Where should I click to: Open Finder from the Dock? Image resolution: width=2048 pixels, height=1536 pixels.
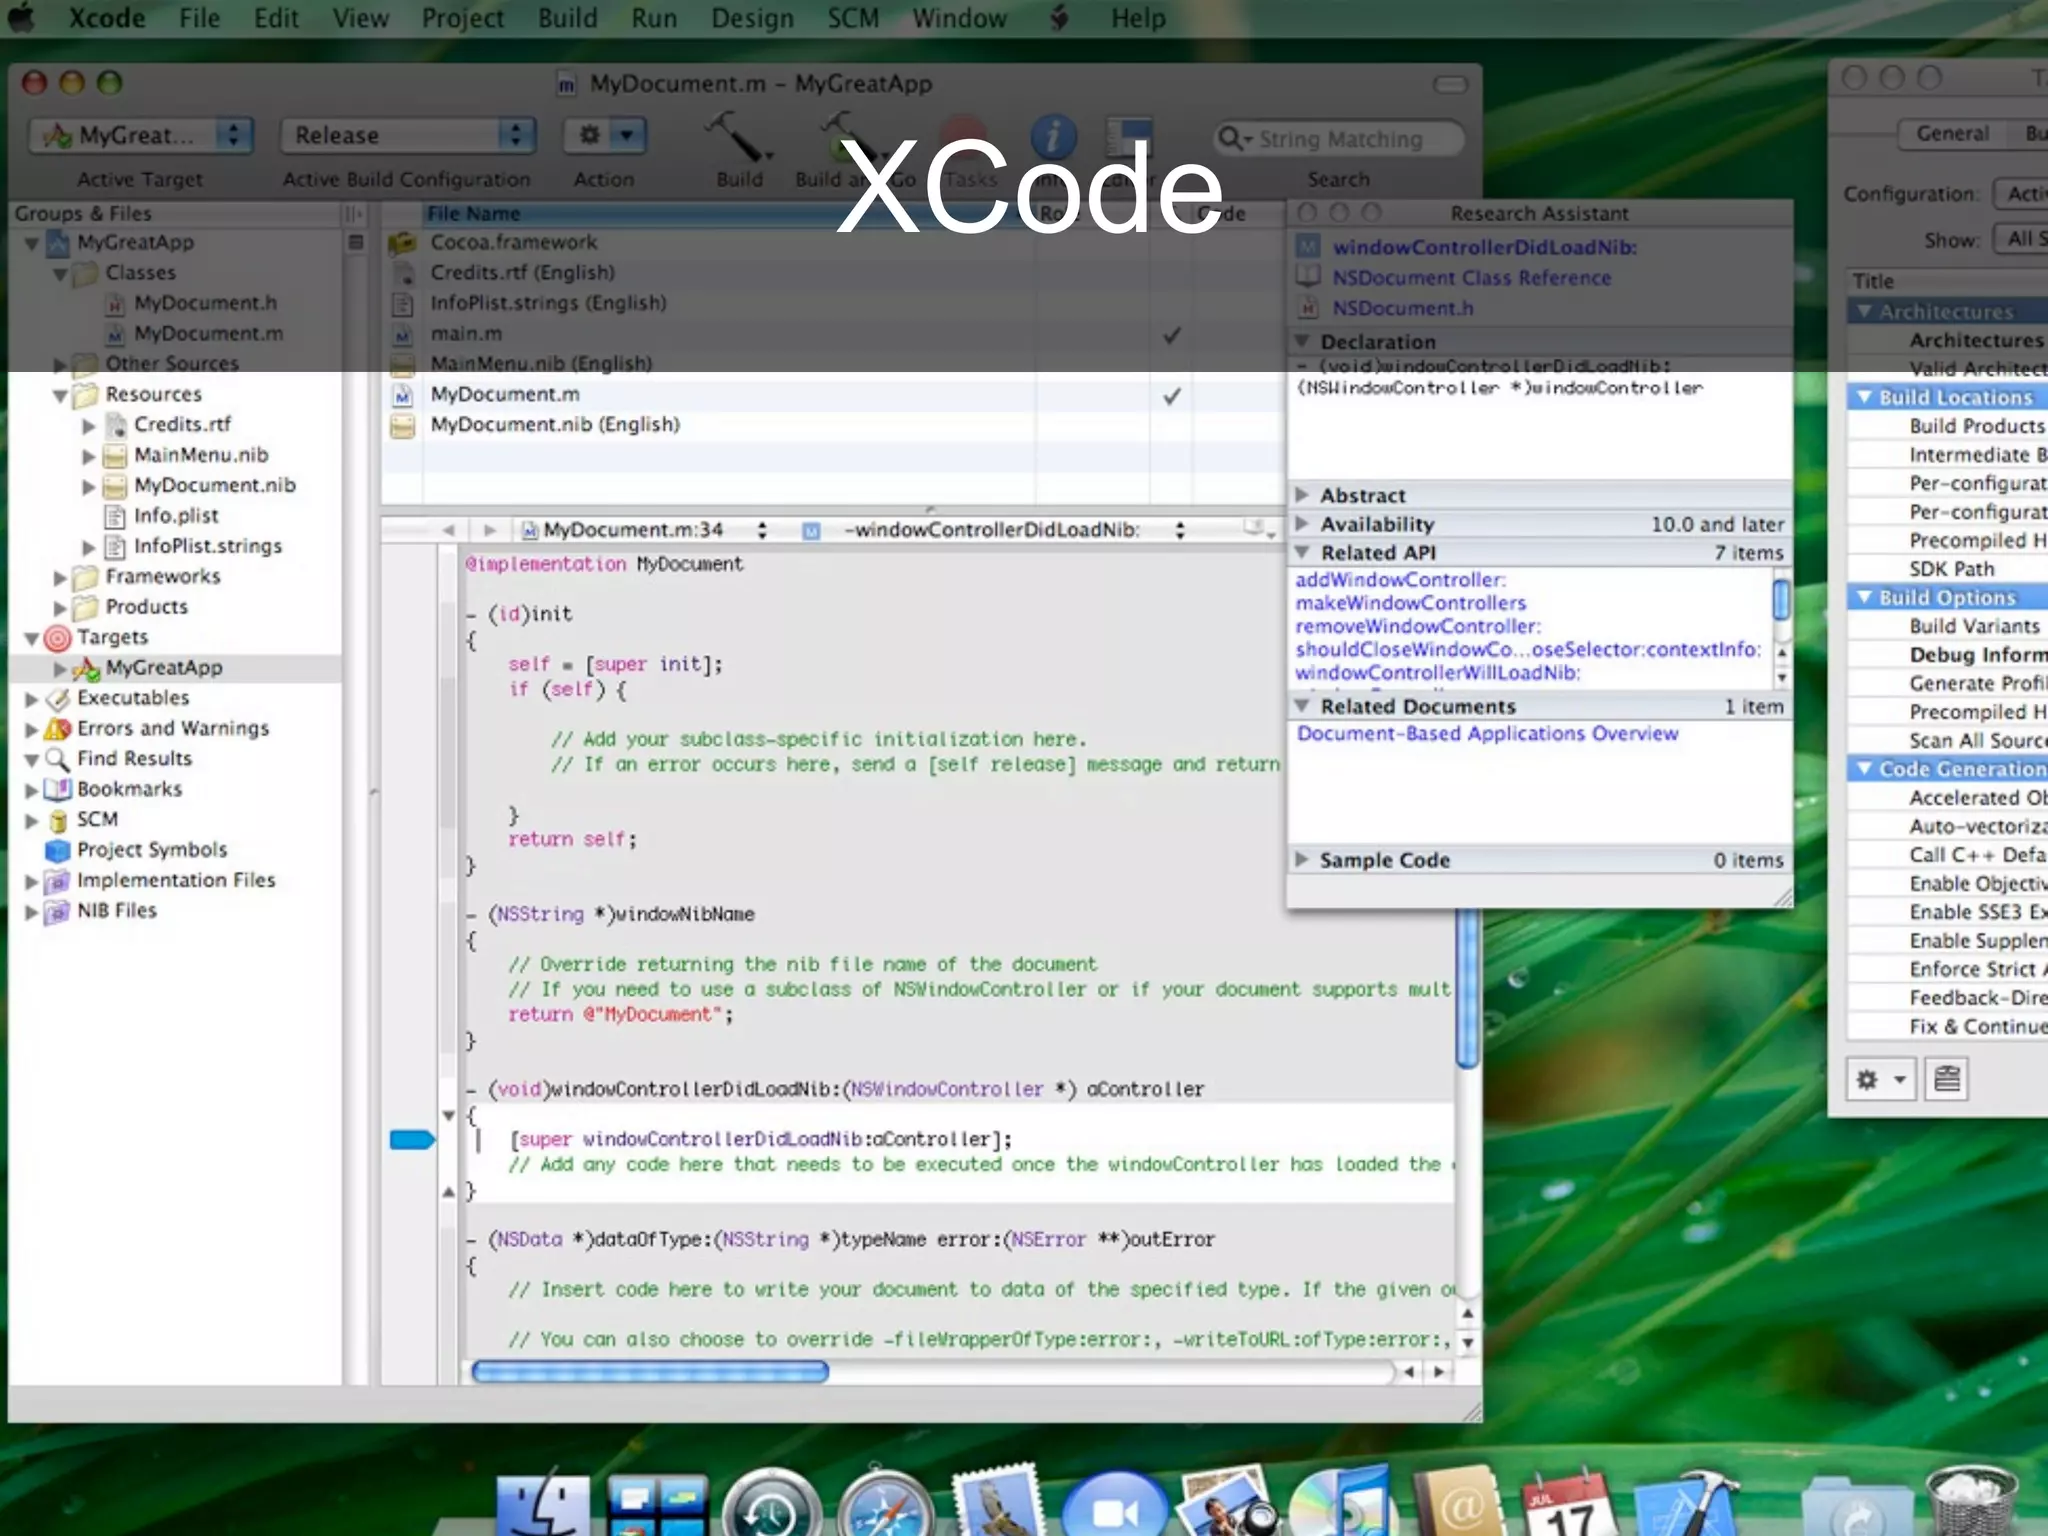pyautogui.click(x=543, y=1504)
